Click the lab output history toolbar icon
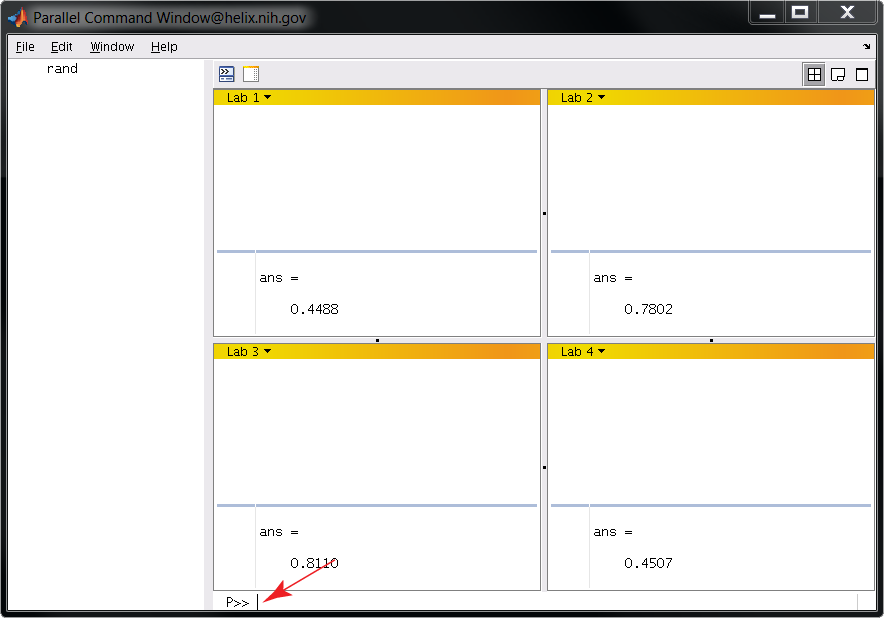 point(251,73)
